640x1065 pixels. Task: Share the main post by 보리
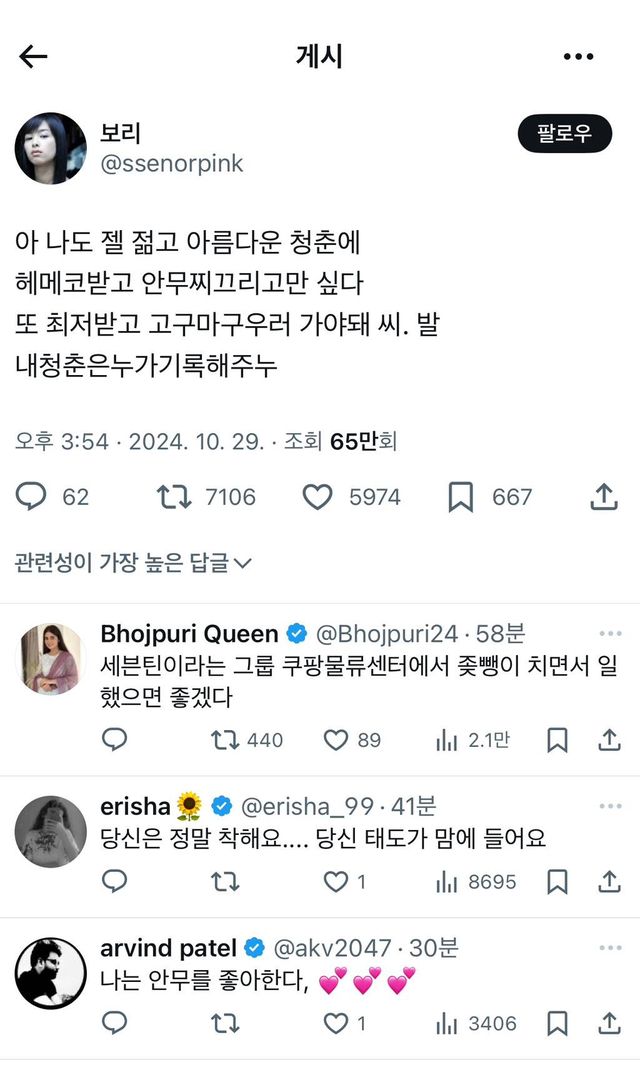(603, 496)
